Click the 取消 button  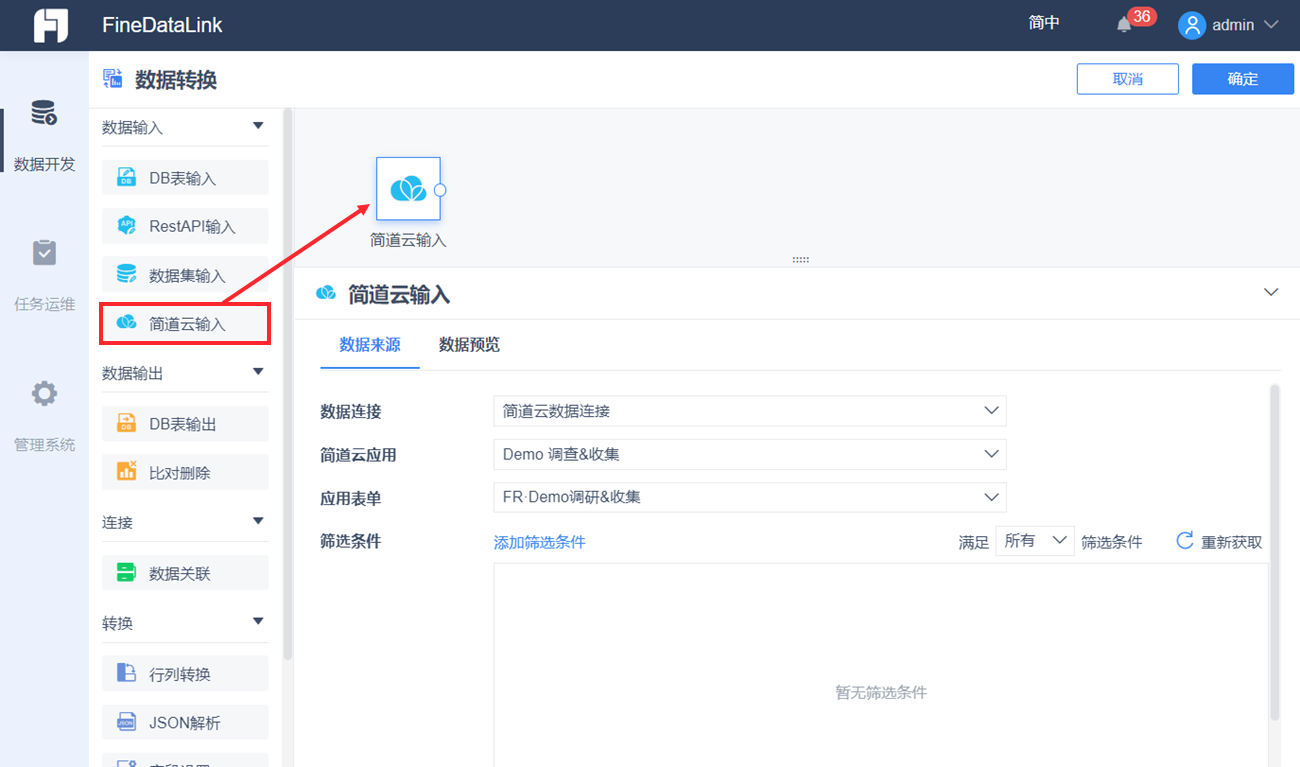[x=1128, y=79]
